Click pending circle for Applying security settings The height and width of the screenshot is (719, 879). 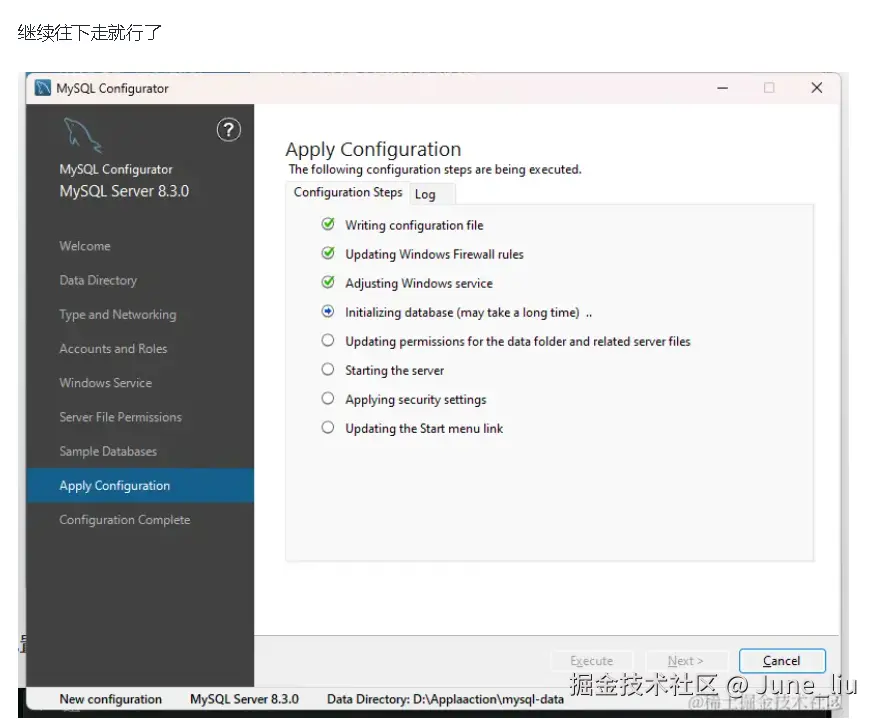coord(328,398)
